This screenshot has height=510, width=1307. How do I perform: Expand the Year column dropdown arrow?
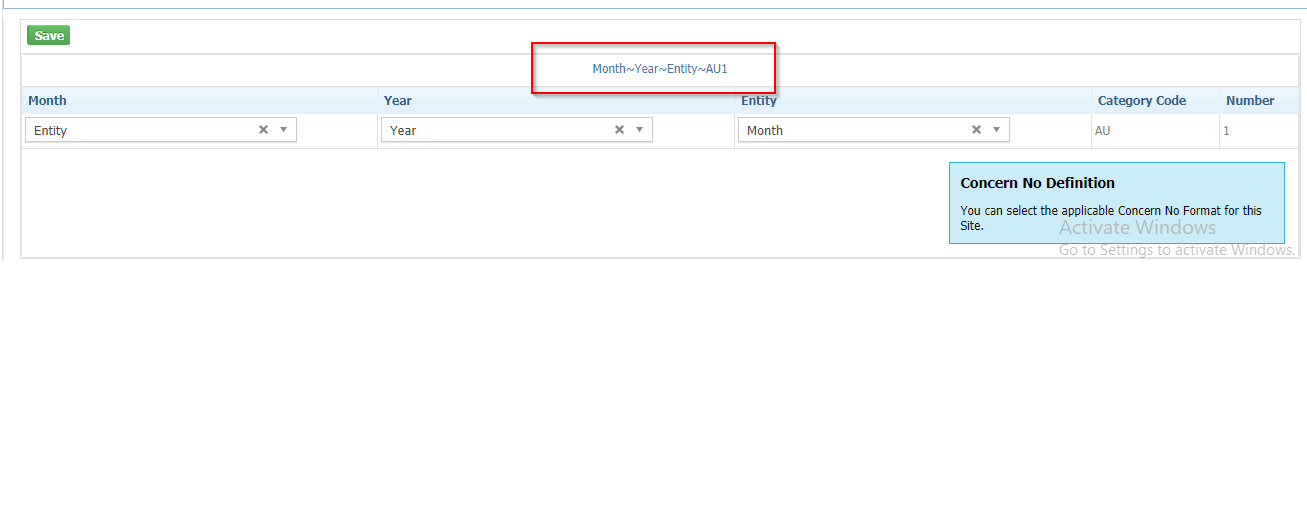[x=639, y=130]
